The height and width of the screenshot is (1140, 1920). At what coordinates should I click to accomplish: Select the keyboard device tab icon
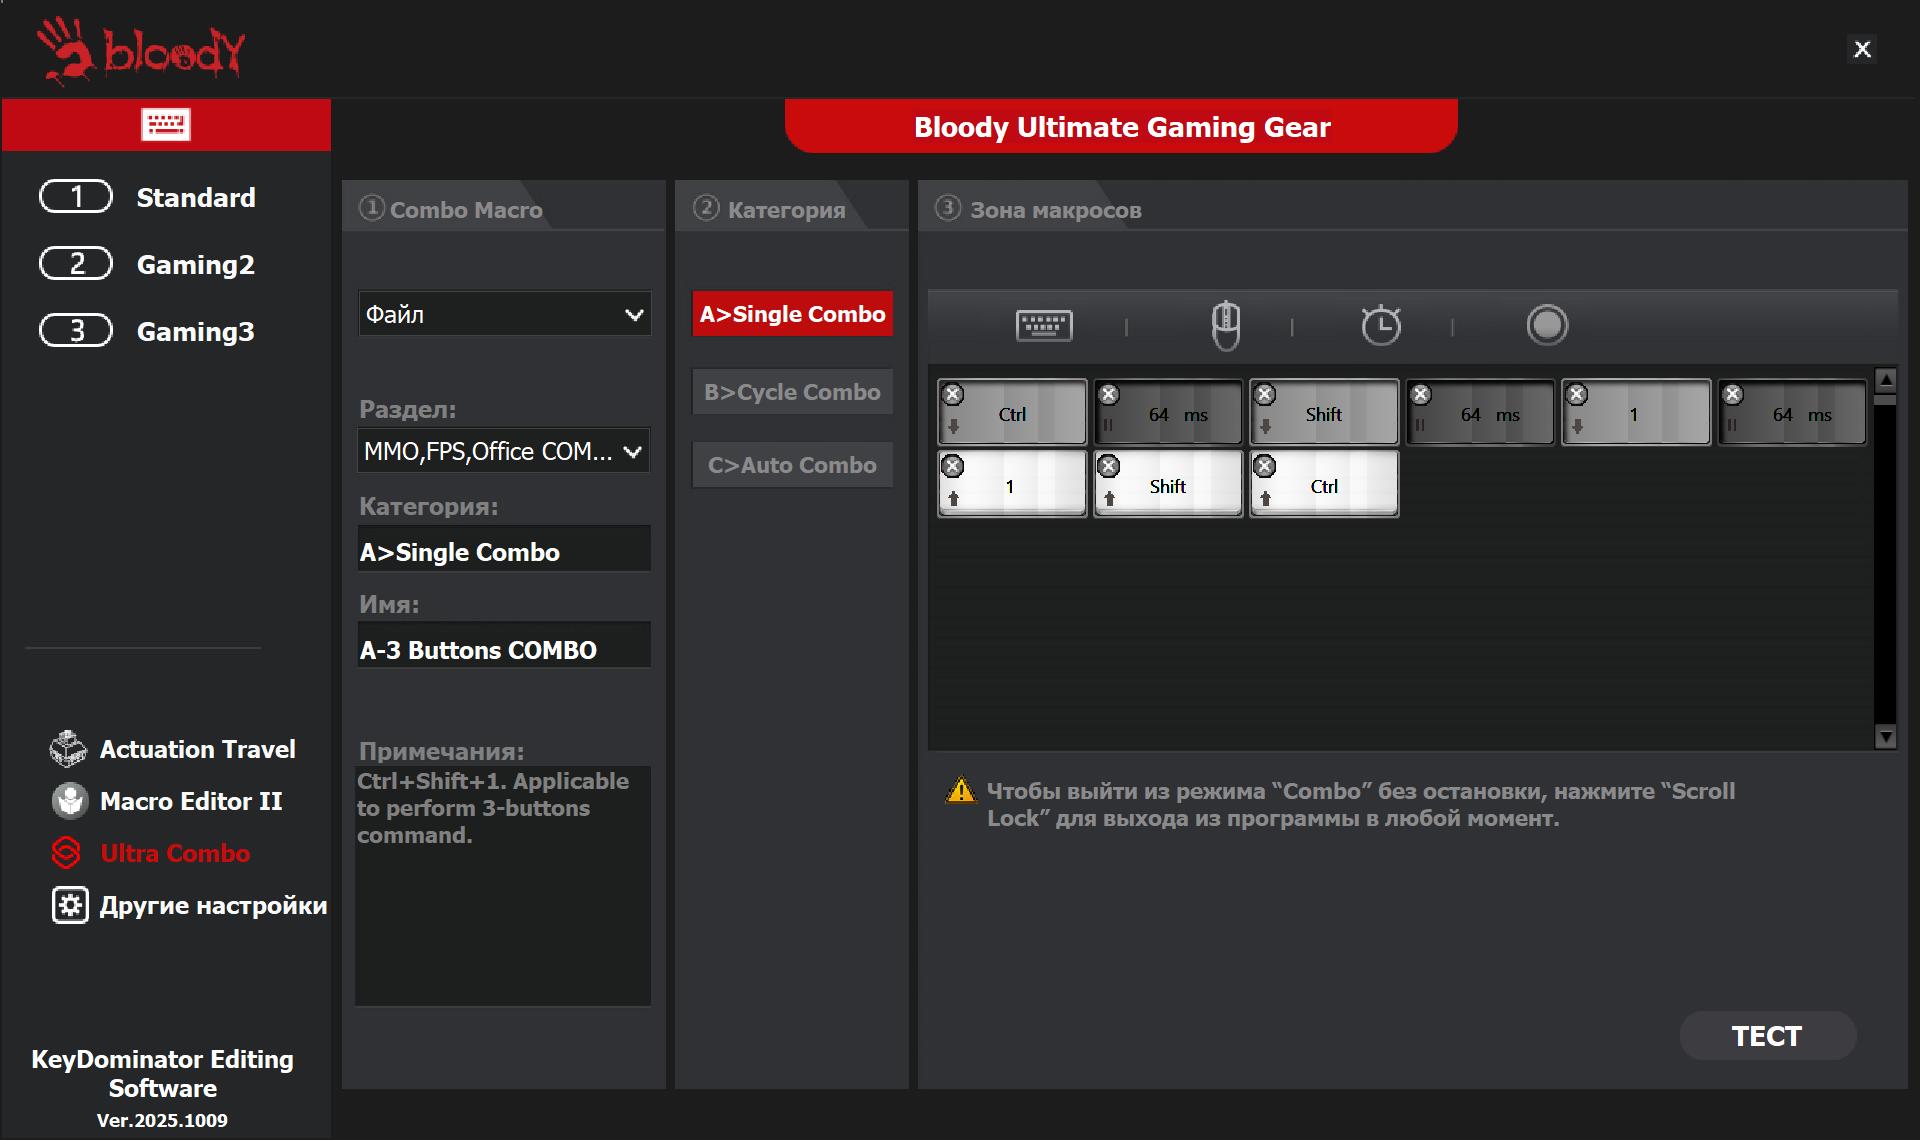166,125
